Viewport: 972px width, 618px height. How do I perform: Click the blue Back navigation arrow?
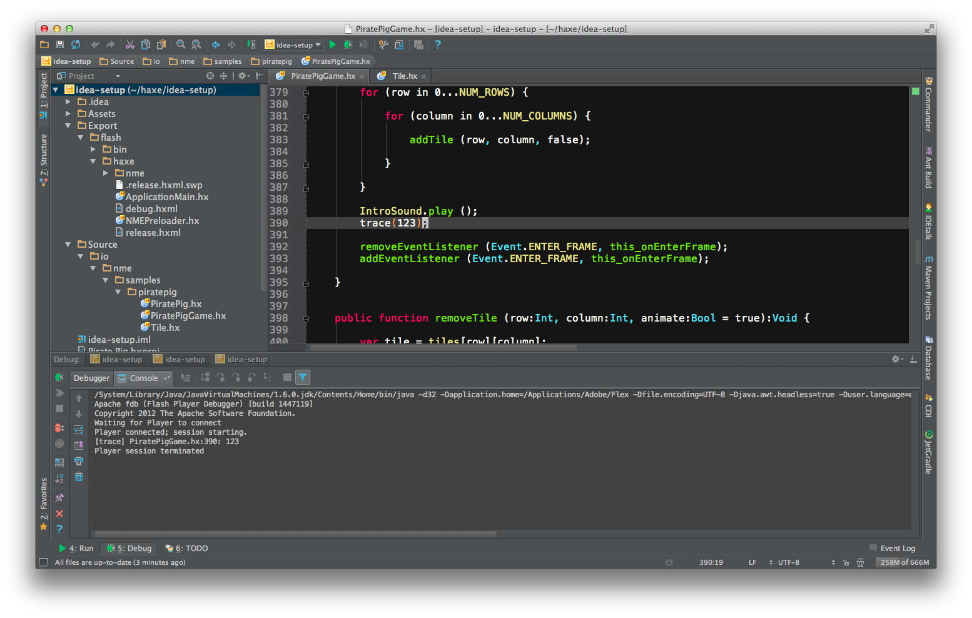[x=216, y=45]
